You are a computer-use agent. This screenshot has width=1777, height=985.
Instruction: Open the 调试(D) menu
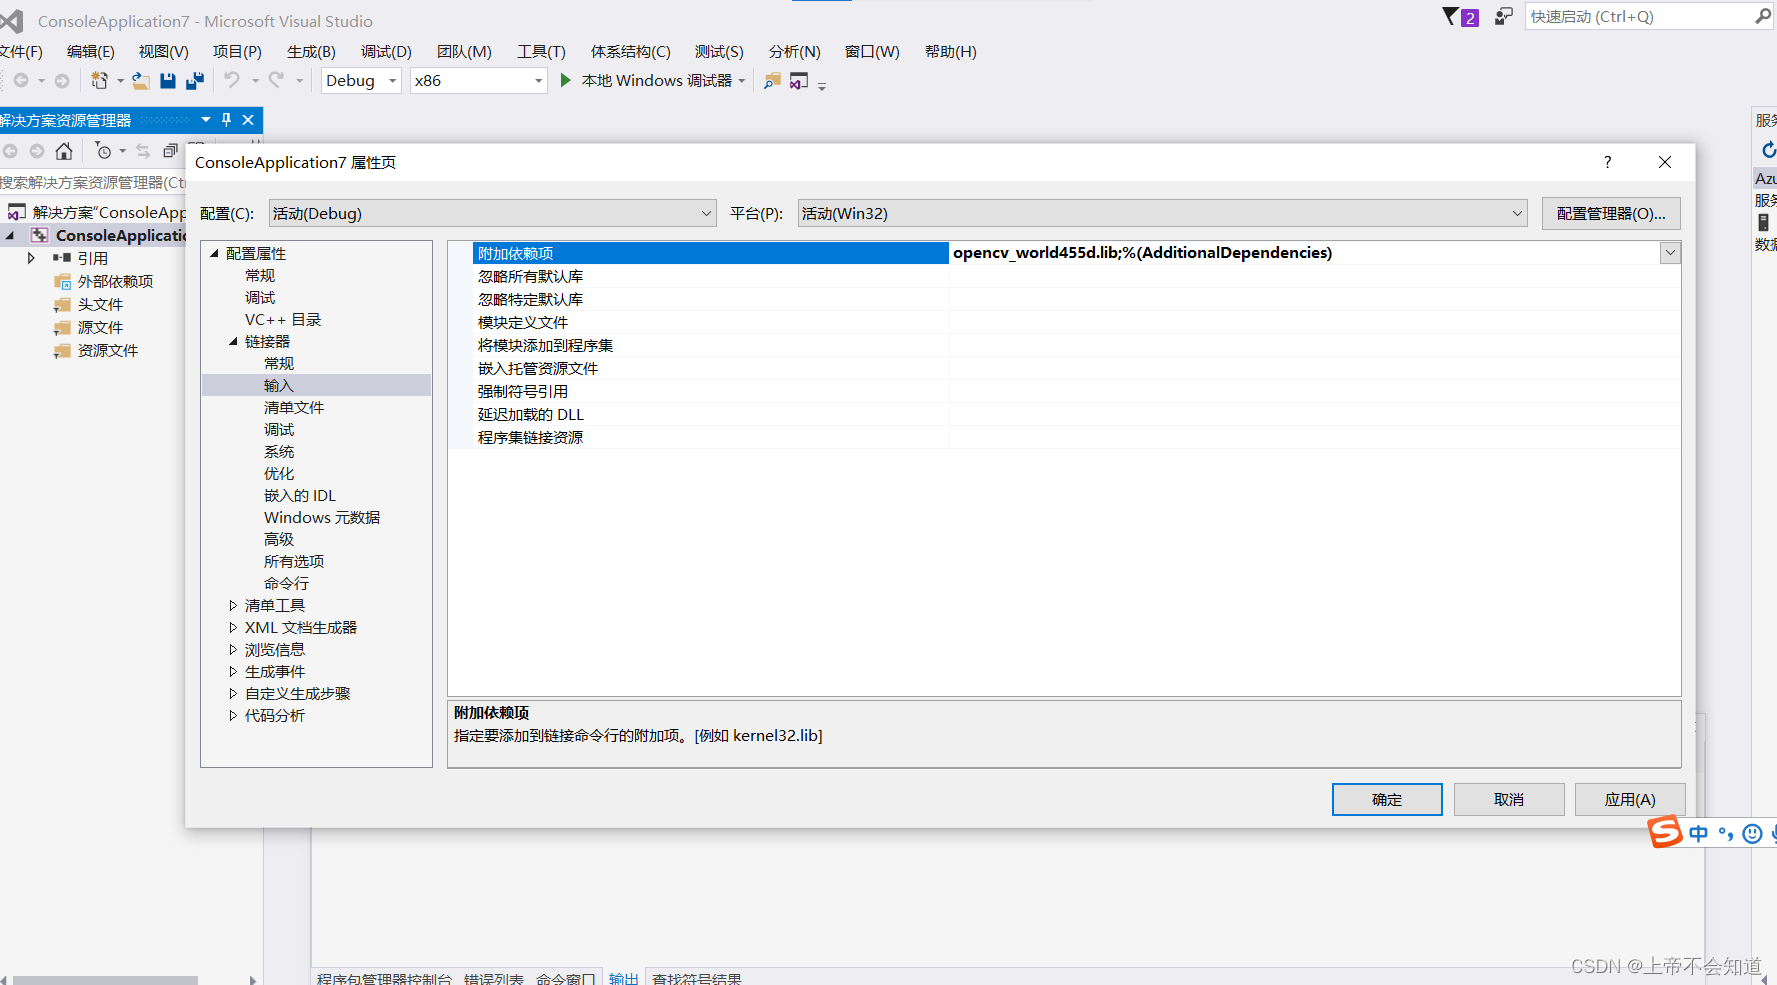[x=386, y=52]
